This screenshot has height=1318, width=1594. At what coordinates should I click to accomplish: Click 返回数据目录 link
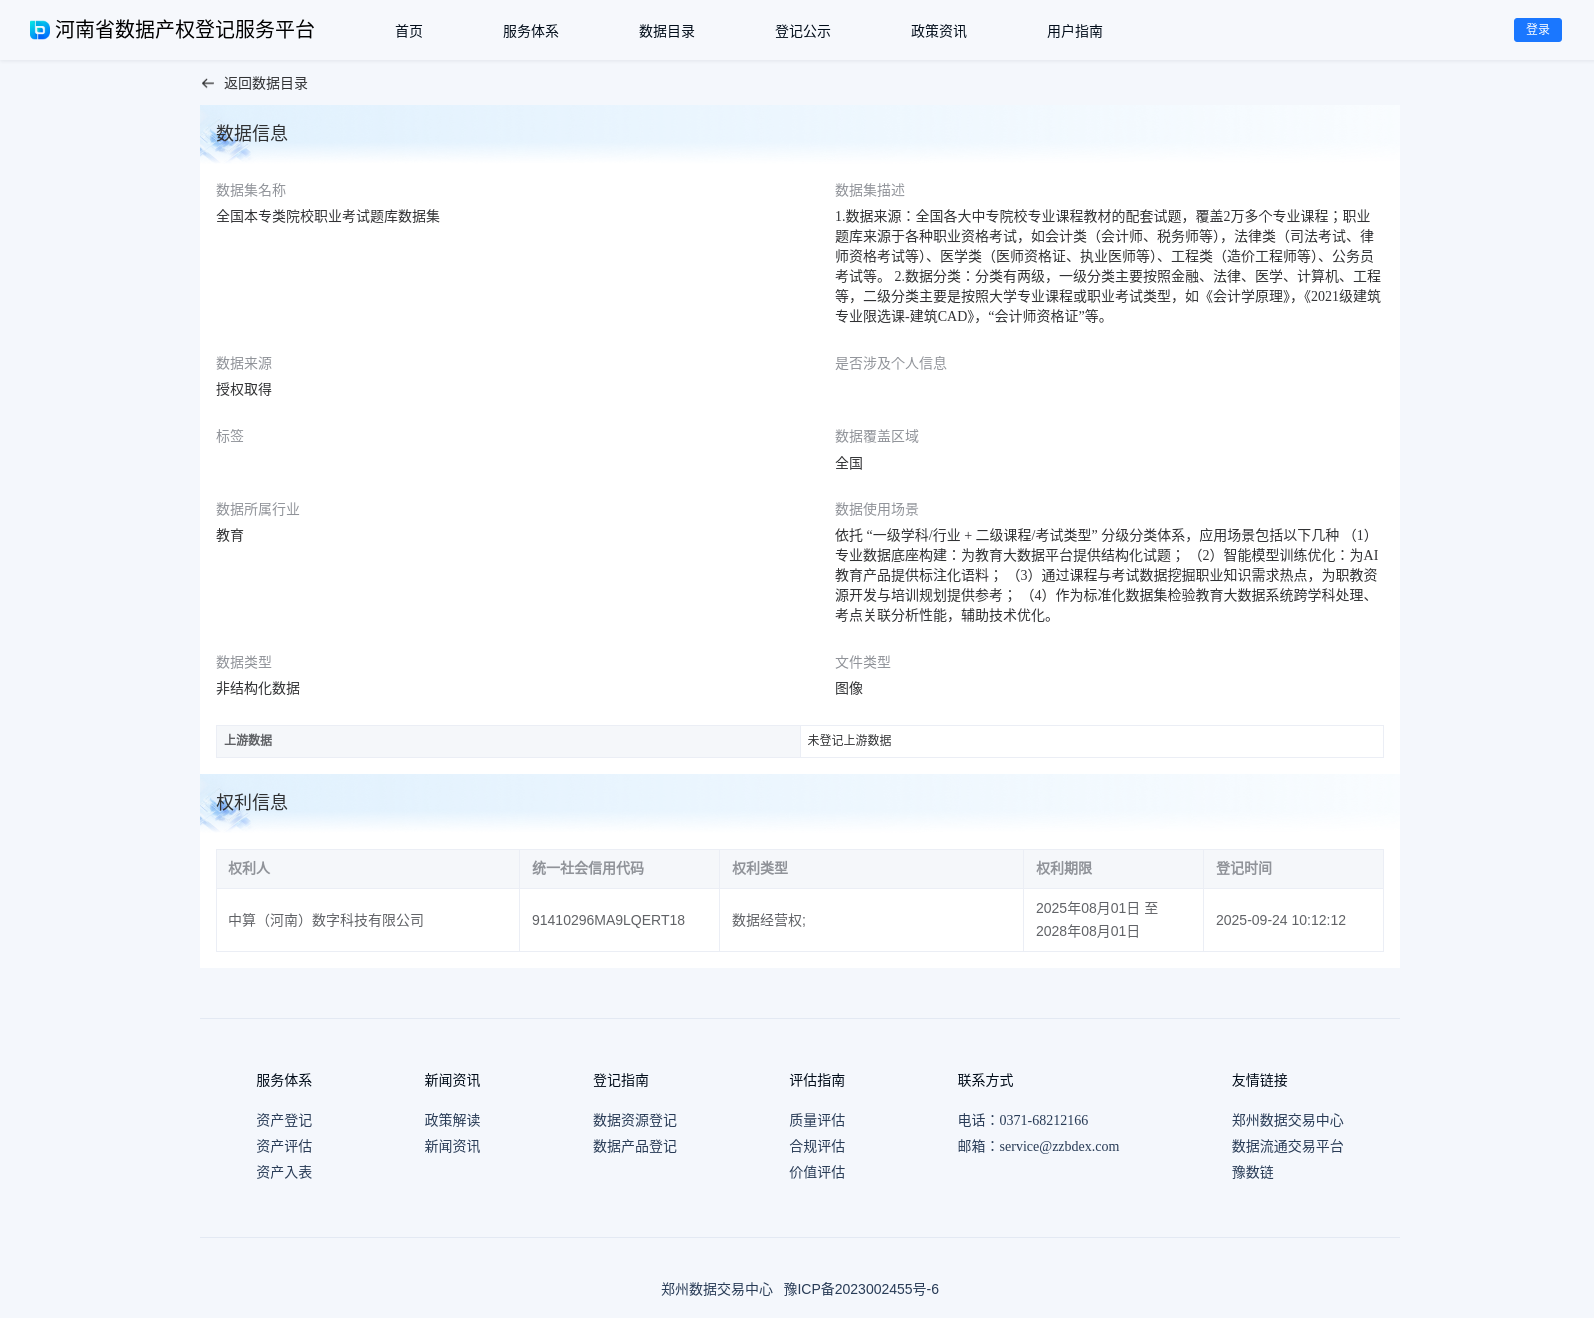266,84
